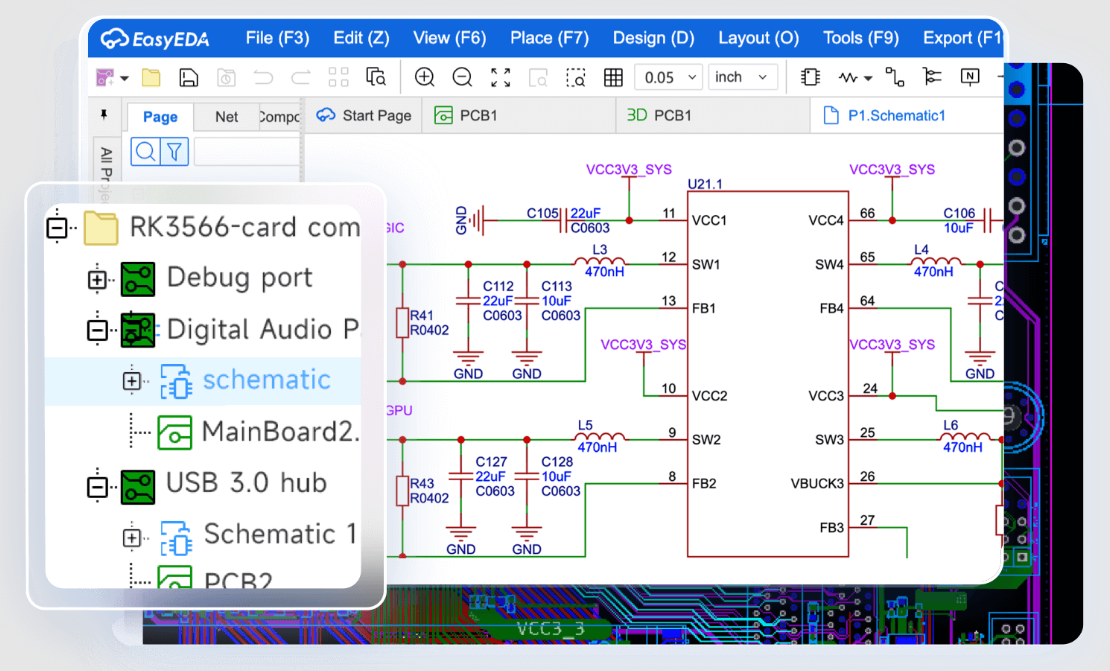Click the U21.1 component label
The height and width of the screenshot is (671, 1110).
tap(704, 184)
